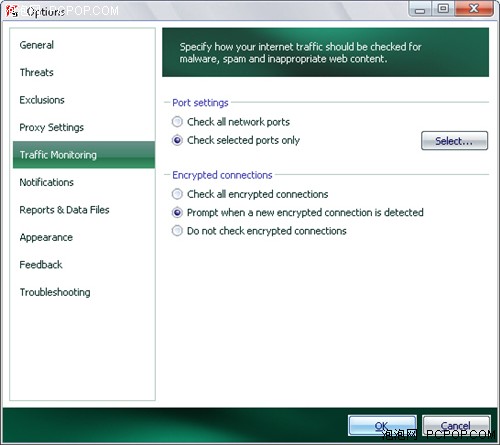Open the Feedback section
Screen dimensions: 500x445
41,265
